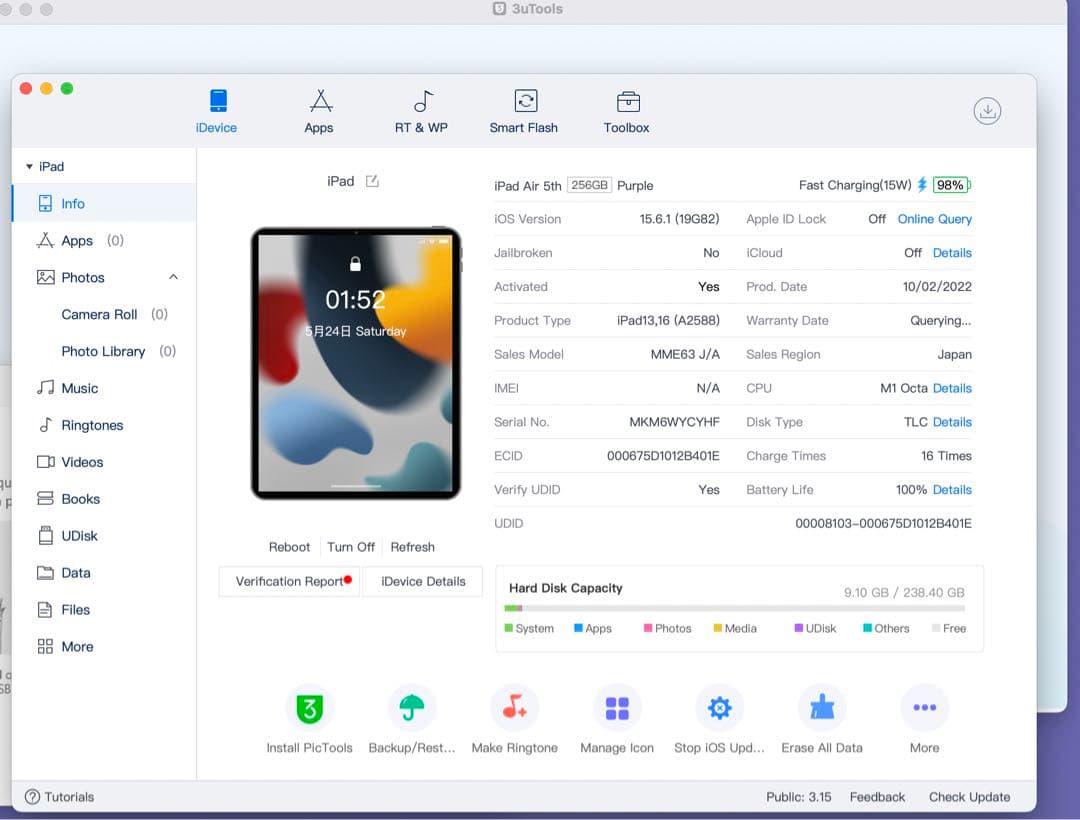
Task: Click the Others teal legend swatch
Action: (868, 628)
